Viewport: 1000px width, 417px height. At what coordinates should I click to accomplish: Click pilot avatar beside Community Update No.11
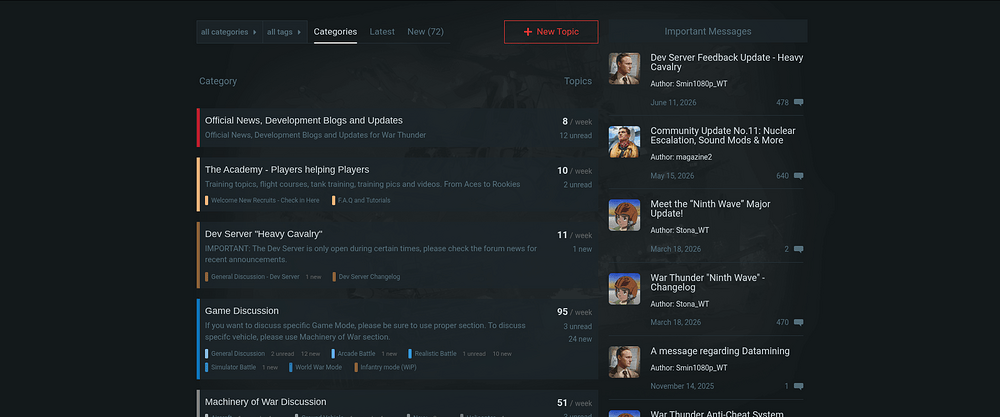(x=624, y=142)
